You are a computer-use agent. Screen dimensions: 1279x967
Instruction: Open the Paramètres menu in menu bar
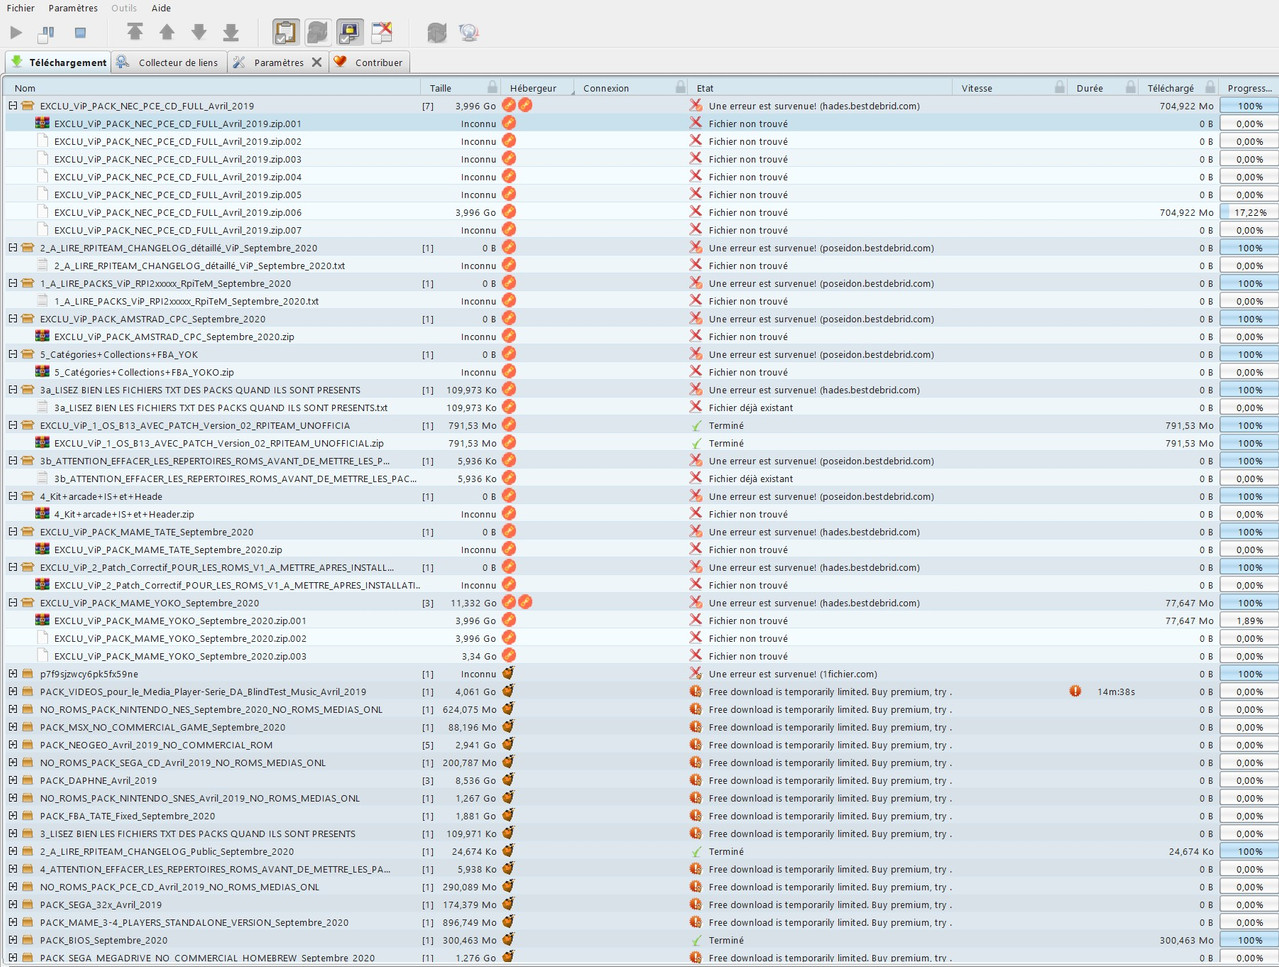click(x=73, y=8)
